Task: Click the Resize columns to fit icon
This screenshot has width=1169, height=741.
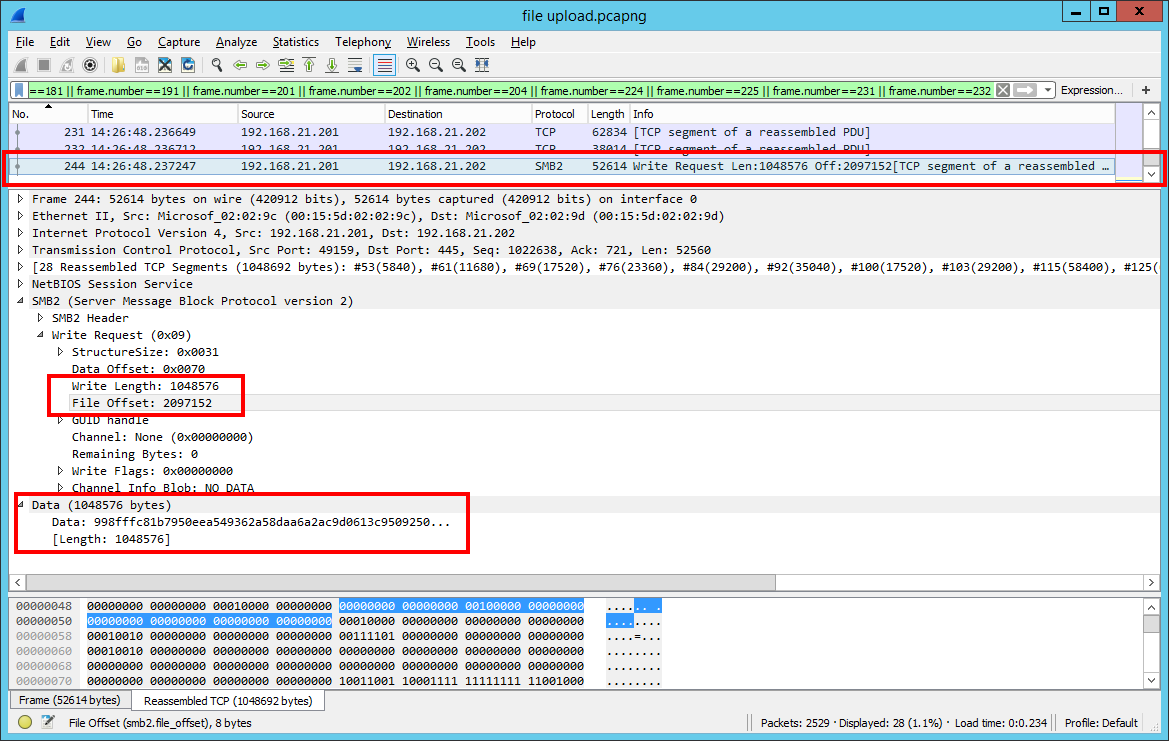Action: pyautogui.click(x=482, y=66)
